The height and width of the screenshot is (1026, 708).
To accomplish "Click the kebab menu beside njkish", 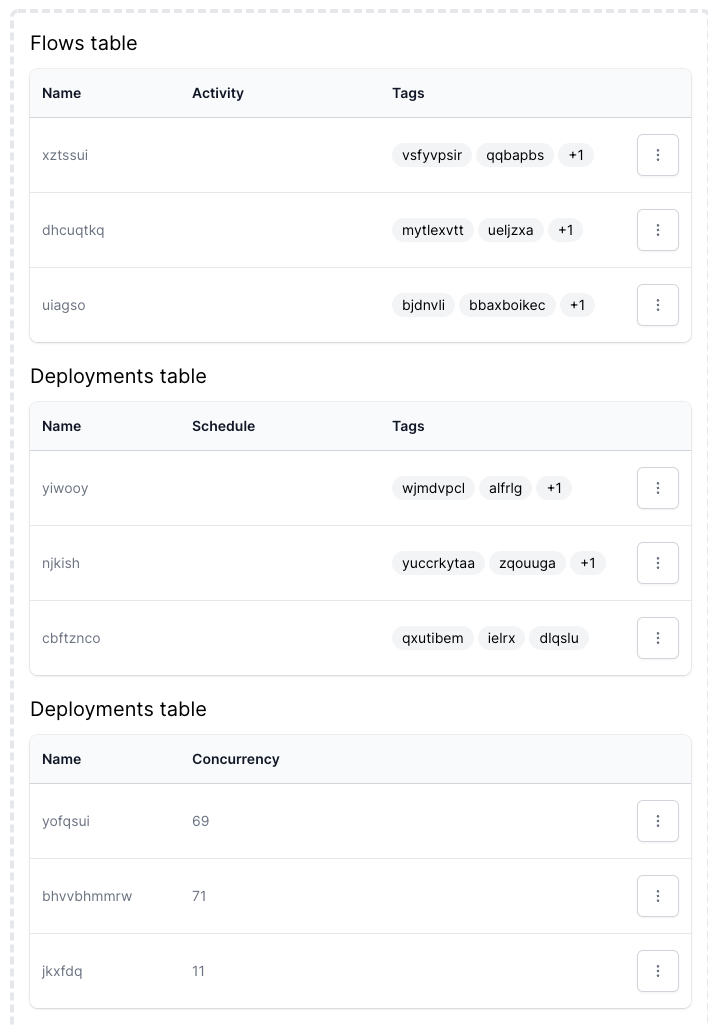I will [657, 562].
